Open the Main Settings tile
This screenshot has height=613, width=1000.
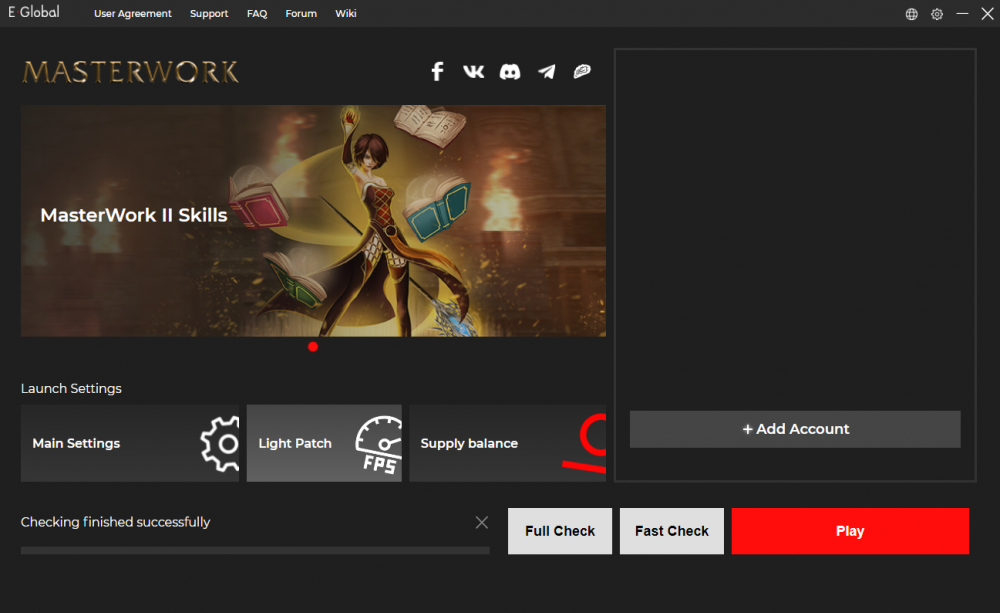click(130, 443)
